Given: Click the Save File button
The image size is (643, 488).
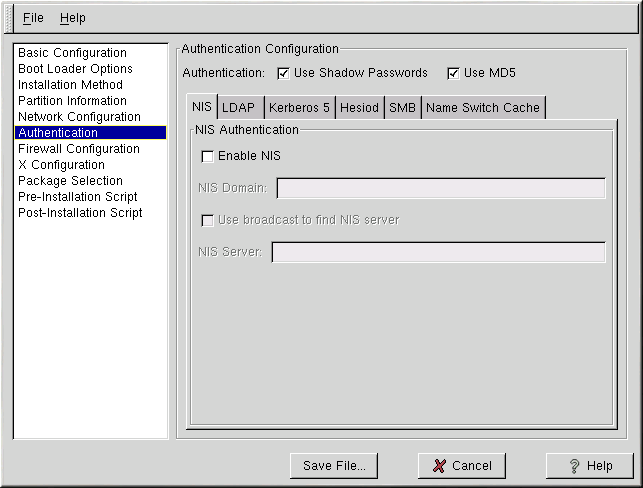Looking at the screenshot, I should (x=334, y=465).
